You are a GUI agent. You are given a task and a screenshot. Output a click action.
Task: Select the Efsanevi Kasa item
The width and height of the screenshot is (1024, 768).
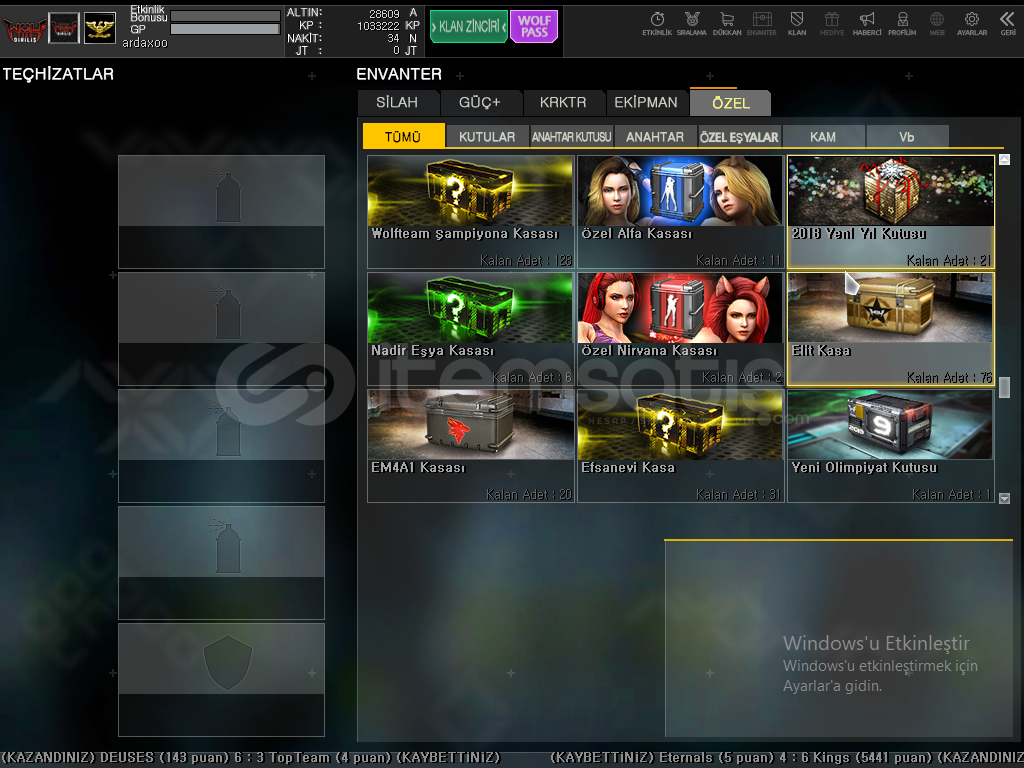[680, 446]
